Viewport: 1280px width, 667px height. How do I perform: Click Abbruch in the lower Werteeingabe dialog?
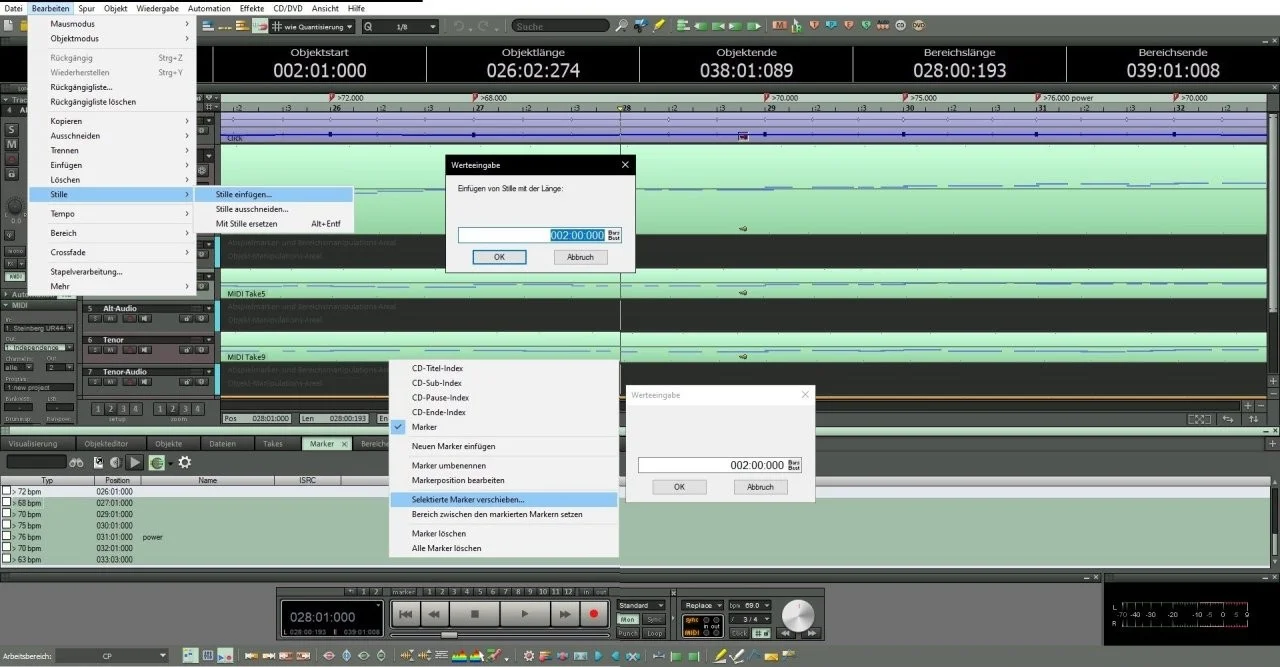pyautogui.click(x=760, y=487)
